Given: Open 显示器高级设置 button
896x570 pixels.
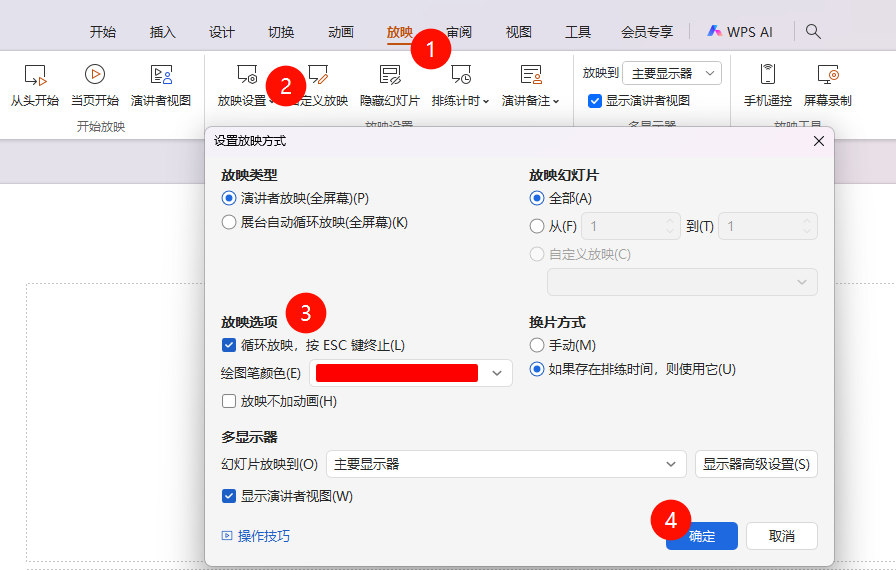Looking at the screenshot, I should click(x=756, y=464).
